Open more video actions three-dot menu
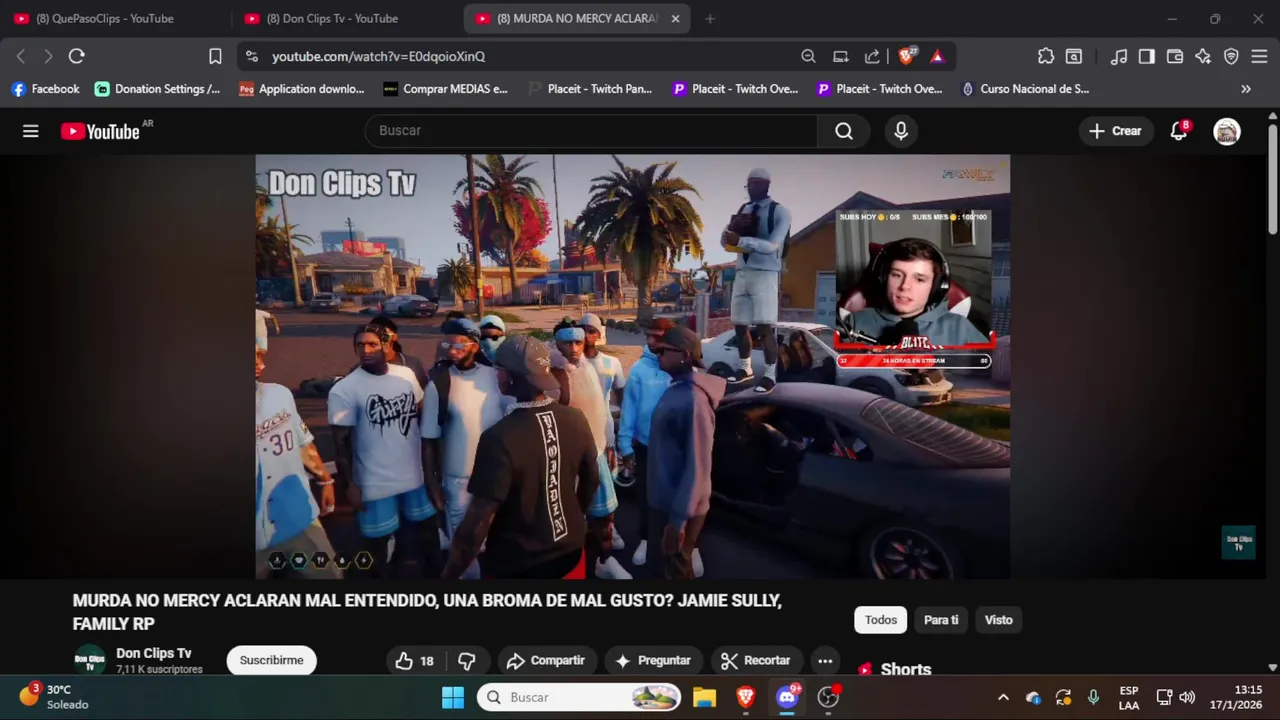This screenshot has width=1280, height=720. click(x=824, y=661)
